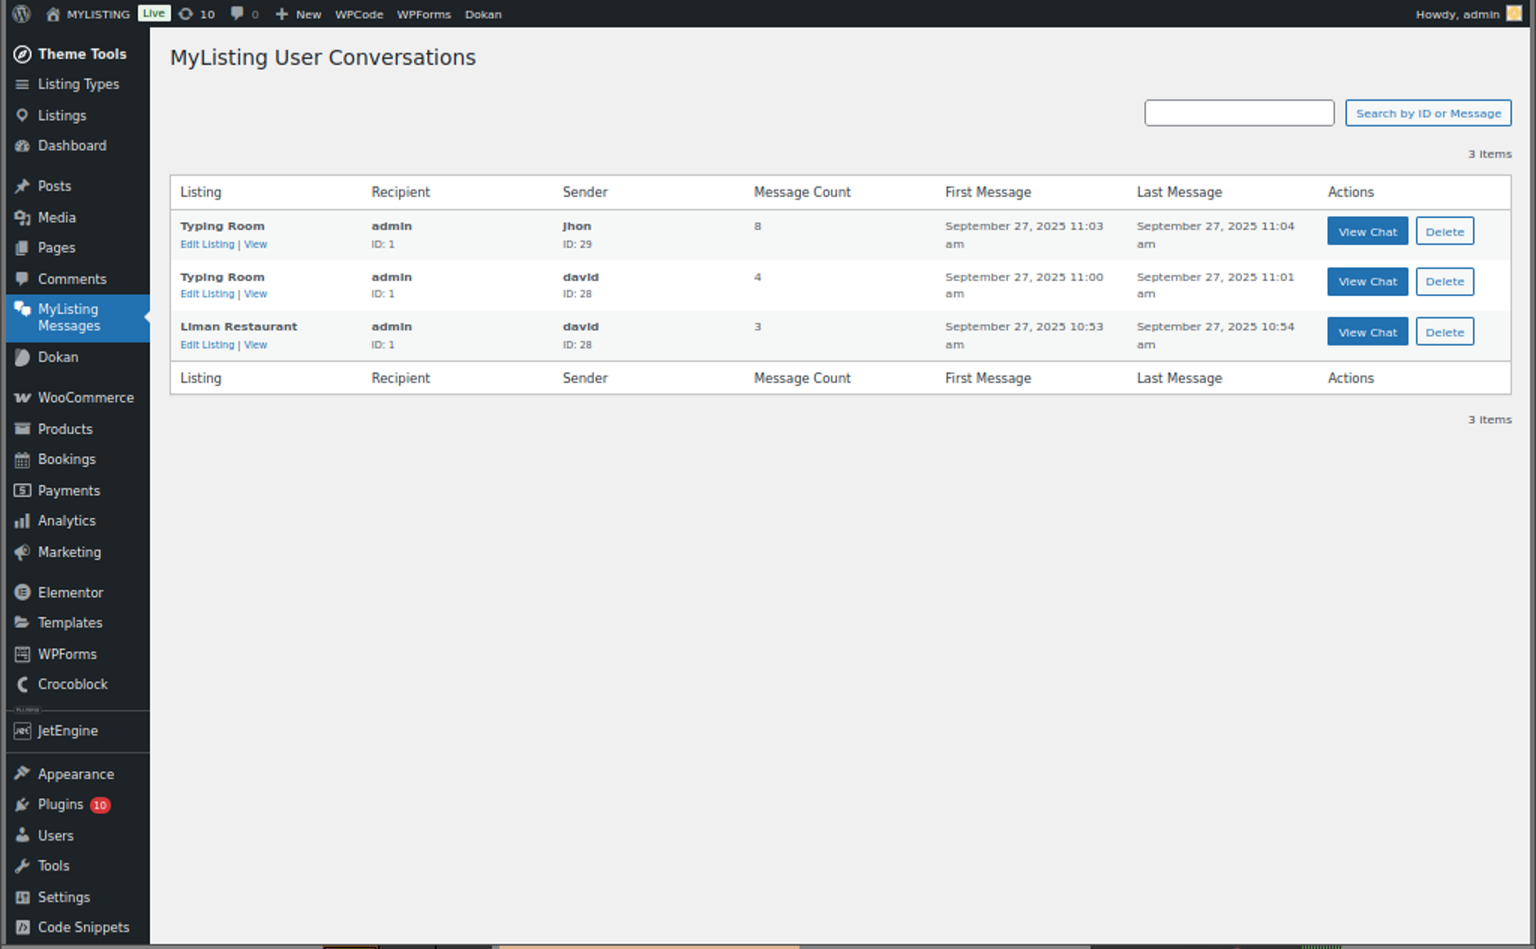
Task: Click the Tools wrench icon
Action: pyautogui.click(x=22, y=866)
